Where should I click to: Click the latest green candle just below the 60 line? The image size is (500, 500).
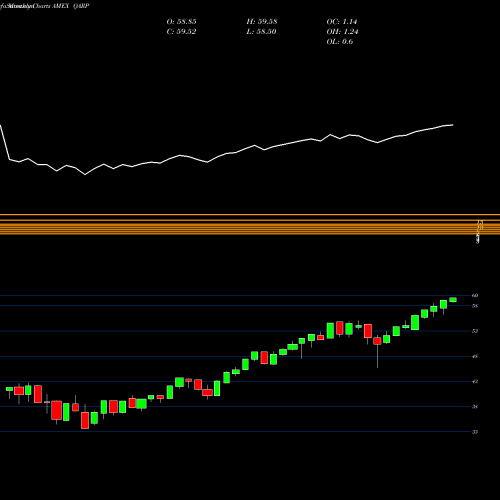point(453,300)
